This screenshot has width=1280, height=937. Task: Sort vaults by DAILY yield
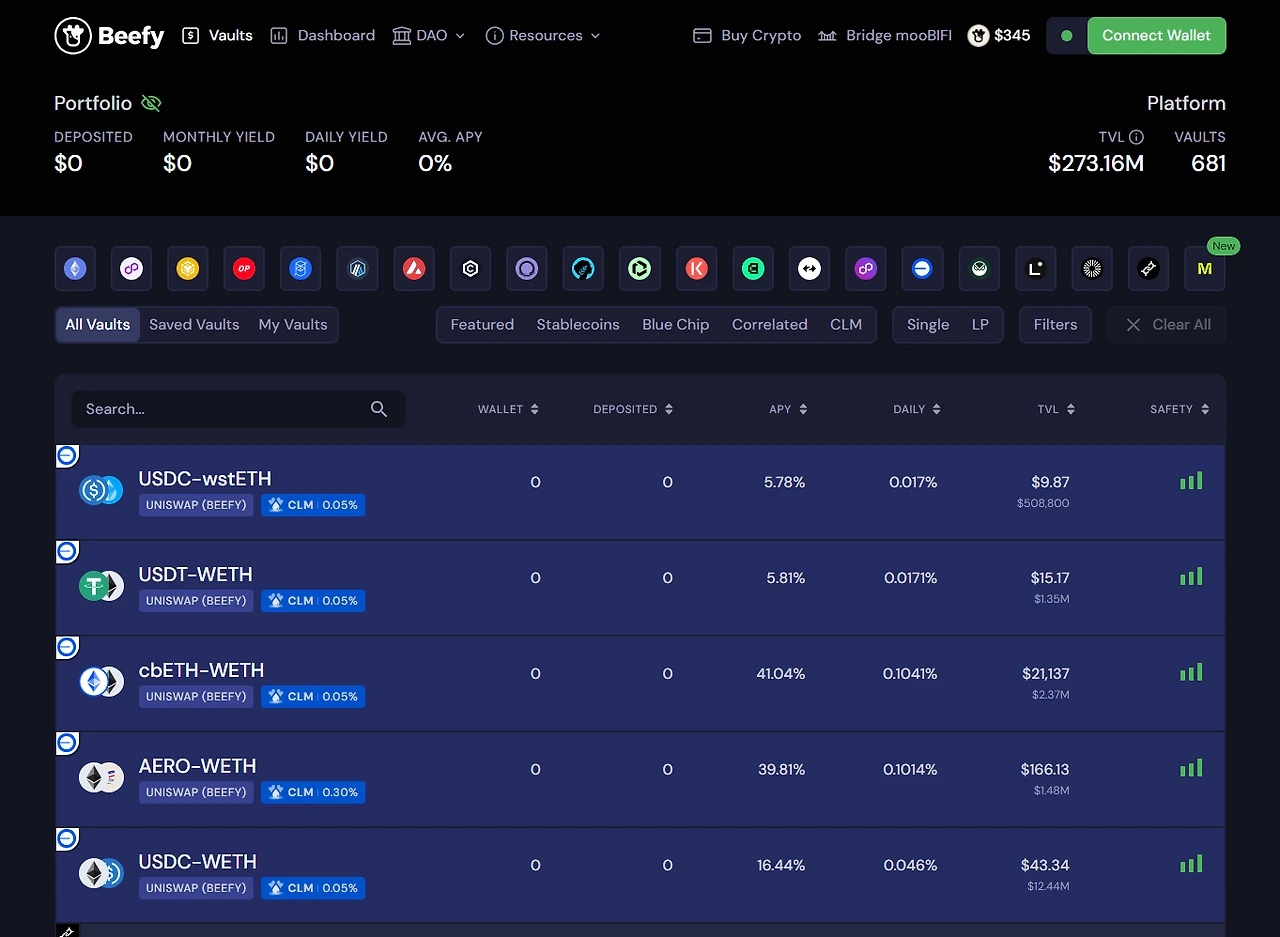click(x=917, y=409)
